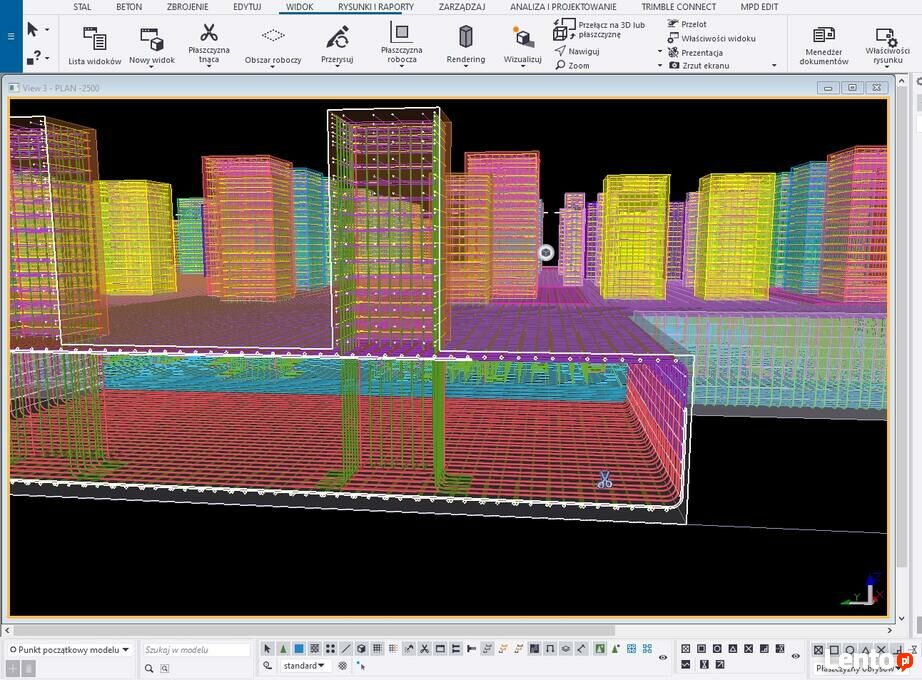Expand the Nowy widok dropdown arrow
The image size is (922, 680).
pos(152,67)
